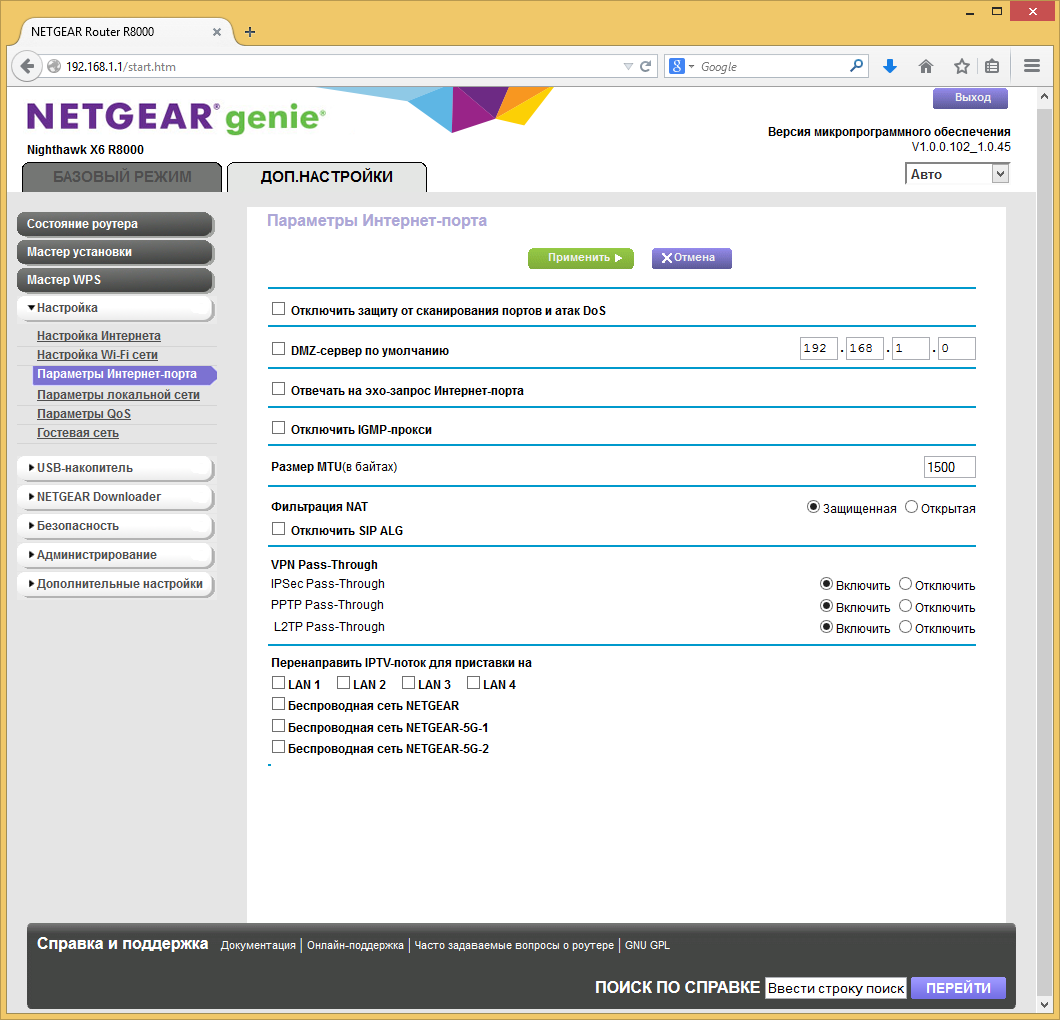This screenshot has height=1020, width=1060.
Task: Check wireless network NETGEAR-5G-1 for IPTV
Action: 278,726
